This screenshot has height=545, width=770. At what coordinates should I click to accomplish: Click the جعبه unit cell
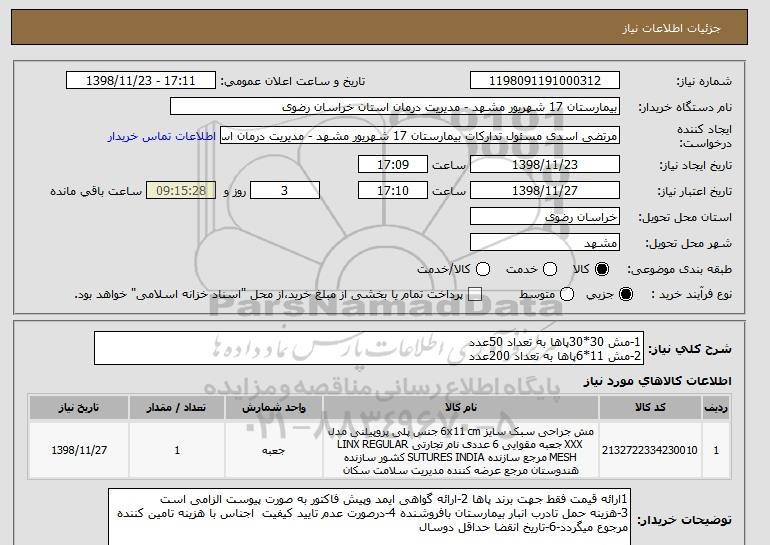tap(274, 450)
